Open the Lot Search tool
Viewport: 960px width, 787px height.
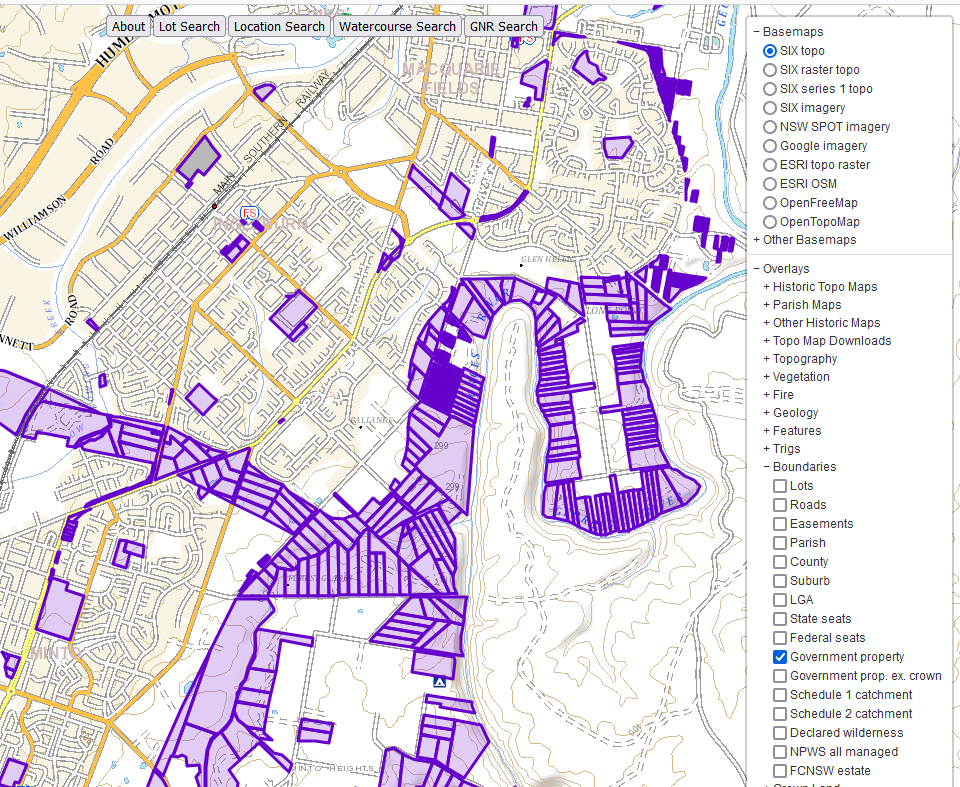189,26
